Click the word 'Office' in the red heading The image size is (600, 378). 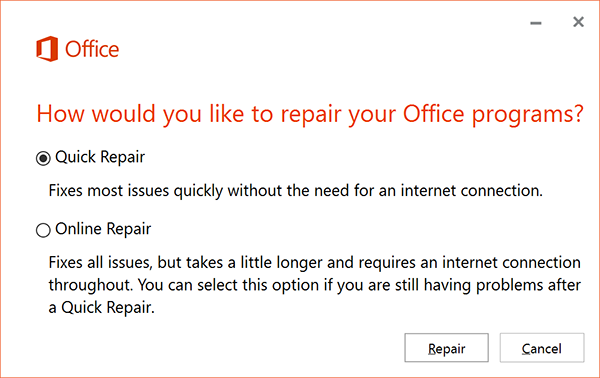pos(433,113)
